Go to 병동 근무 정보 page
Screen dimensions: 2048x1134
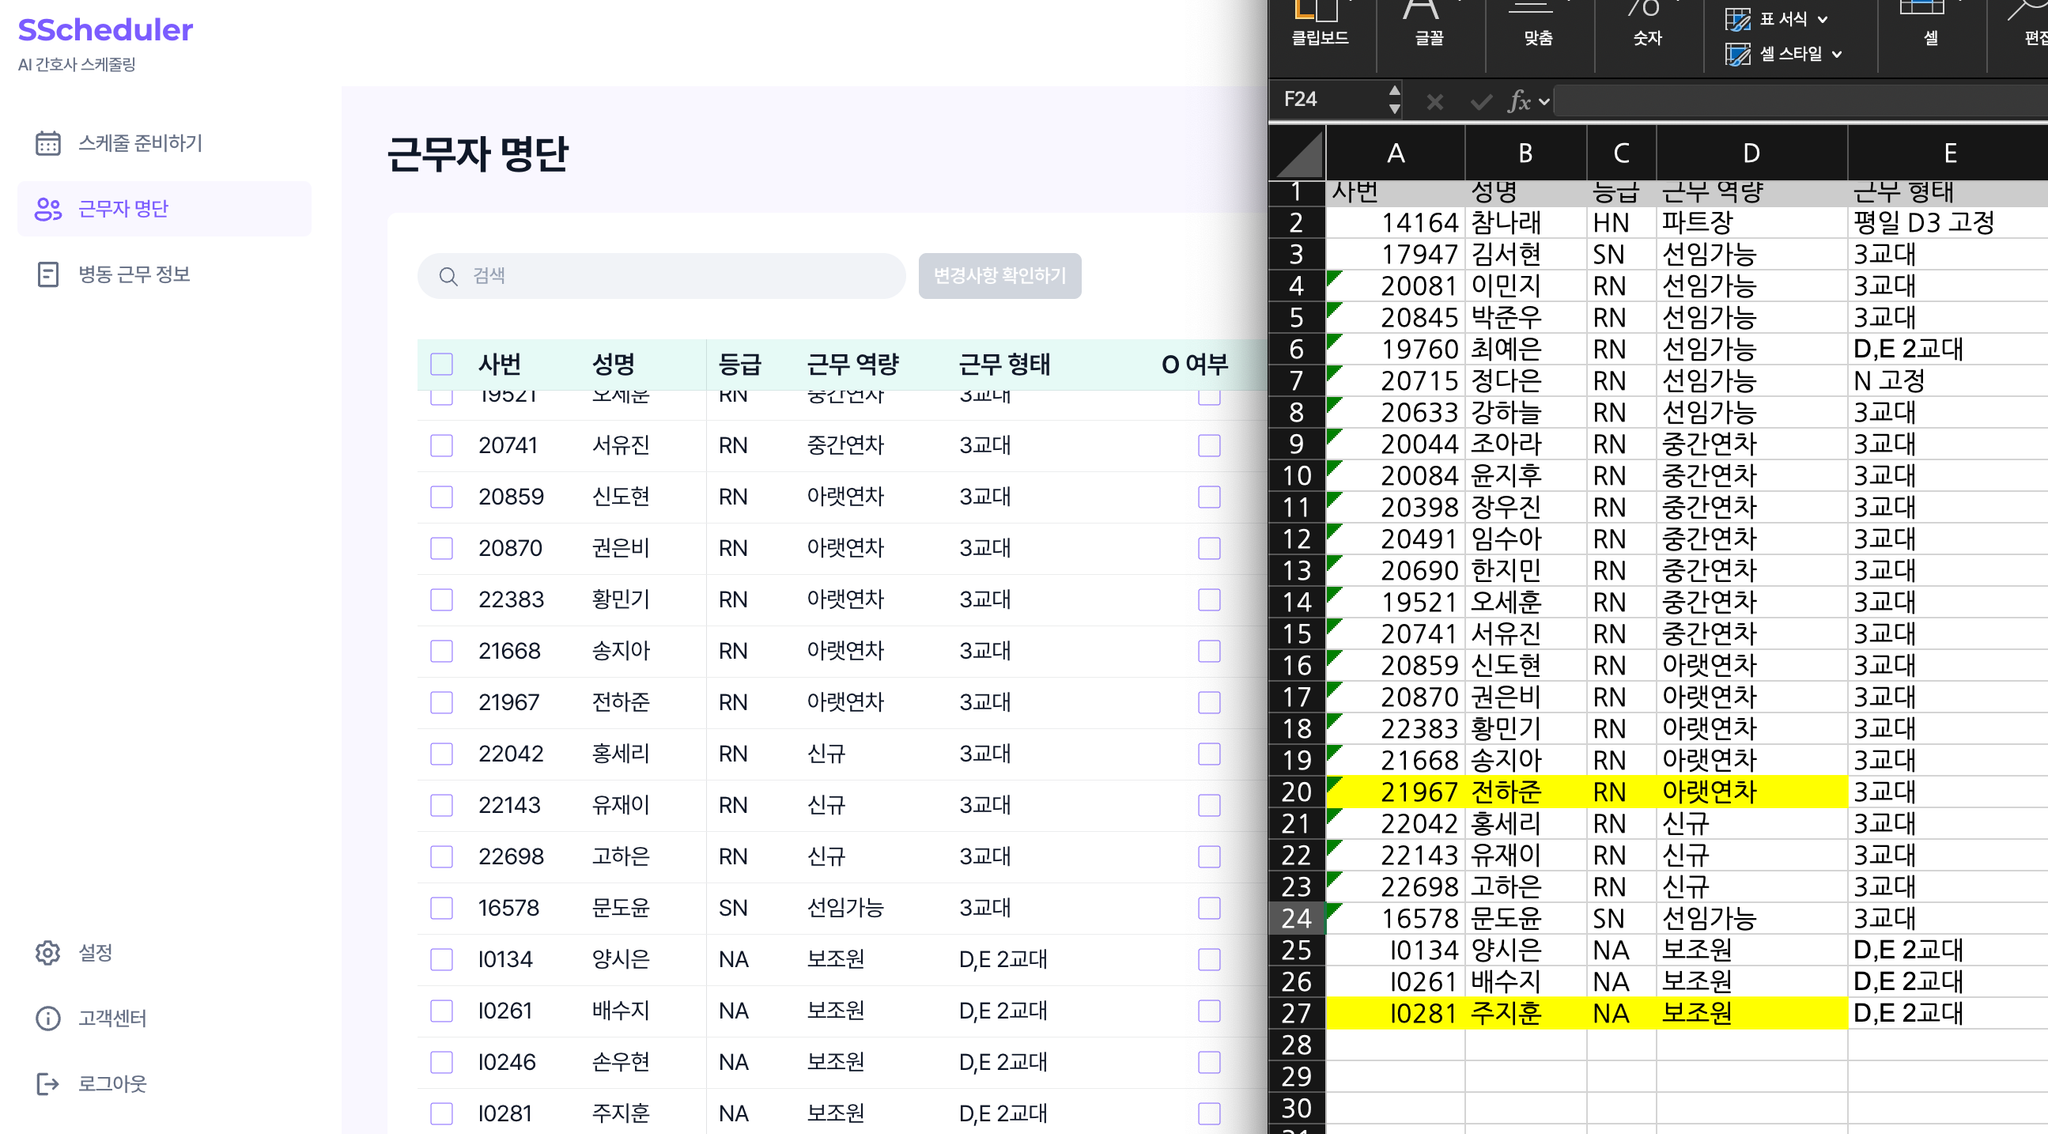(x=134, y=274)
